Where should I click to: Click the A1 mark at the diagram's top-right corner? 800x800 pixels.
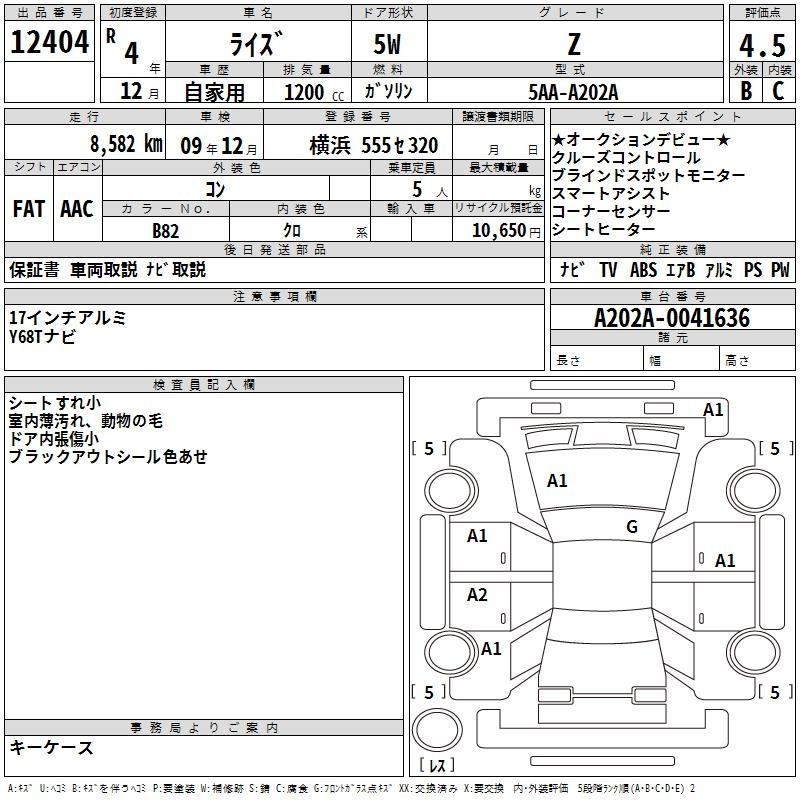(x=713, y=409)
